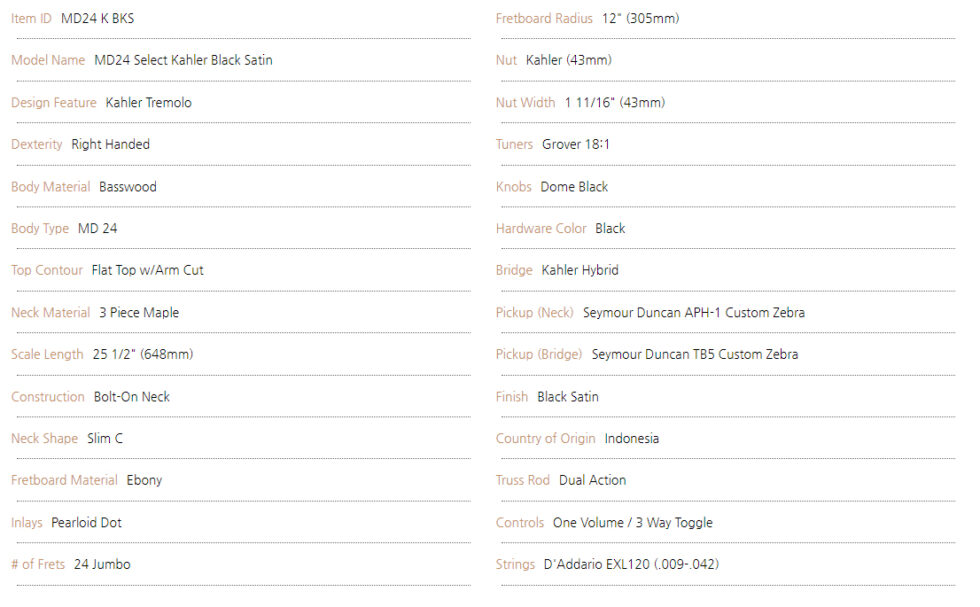This screenshot has width=980, height=607.
Task: Click the Top Contour label
Action: [47, 271]
